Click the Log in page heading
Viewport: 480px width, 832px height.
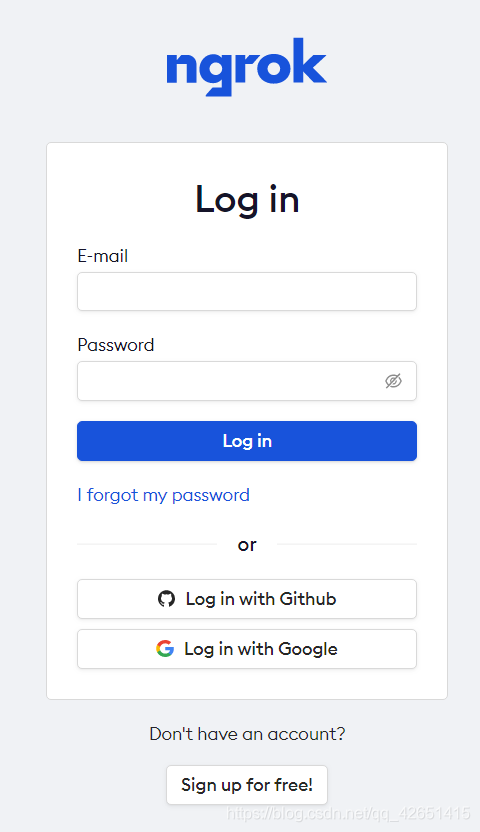(x=247, y=200)
